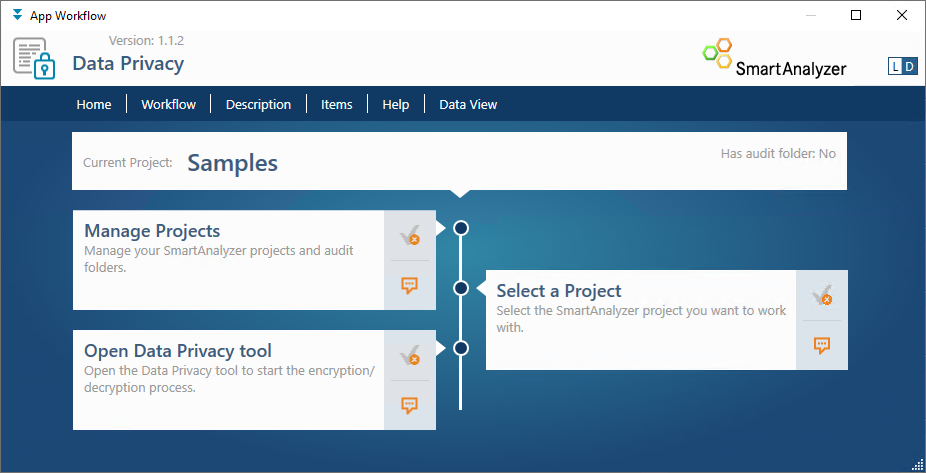Go to the Home menu item
The height and width of the screenshot is (473, 926).
coord(94,105)
